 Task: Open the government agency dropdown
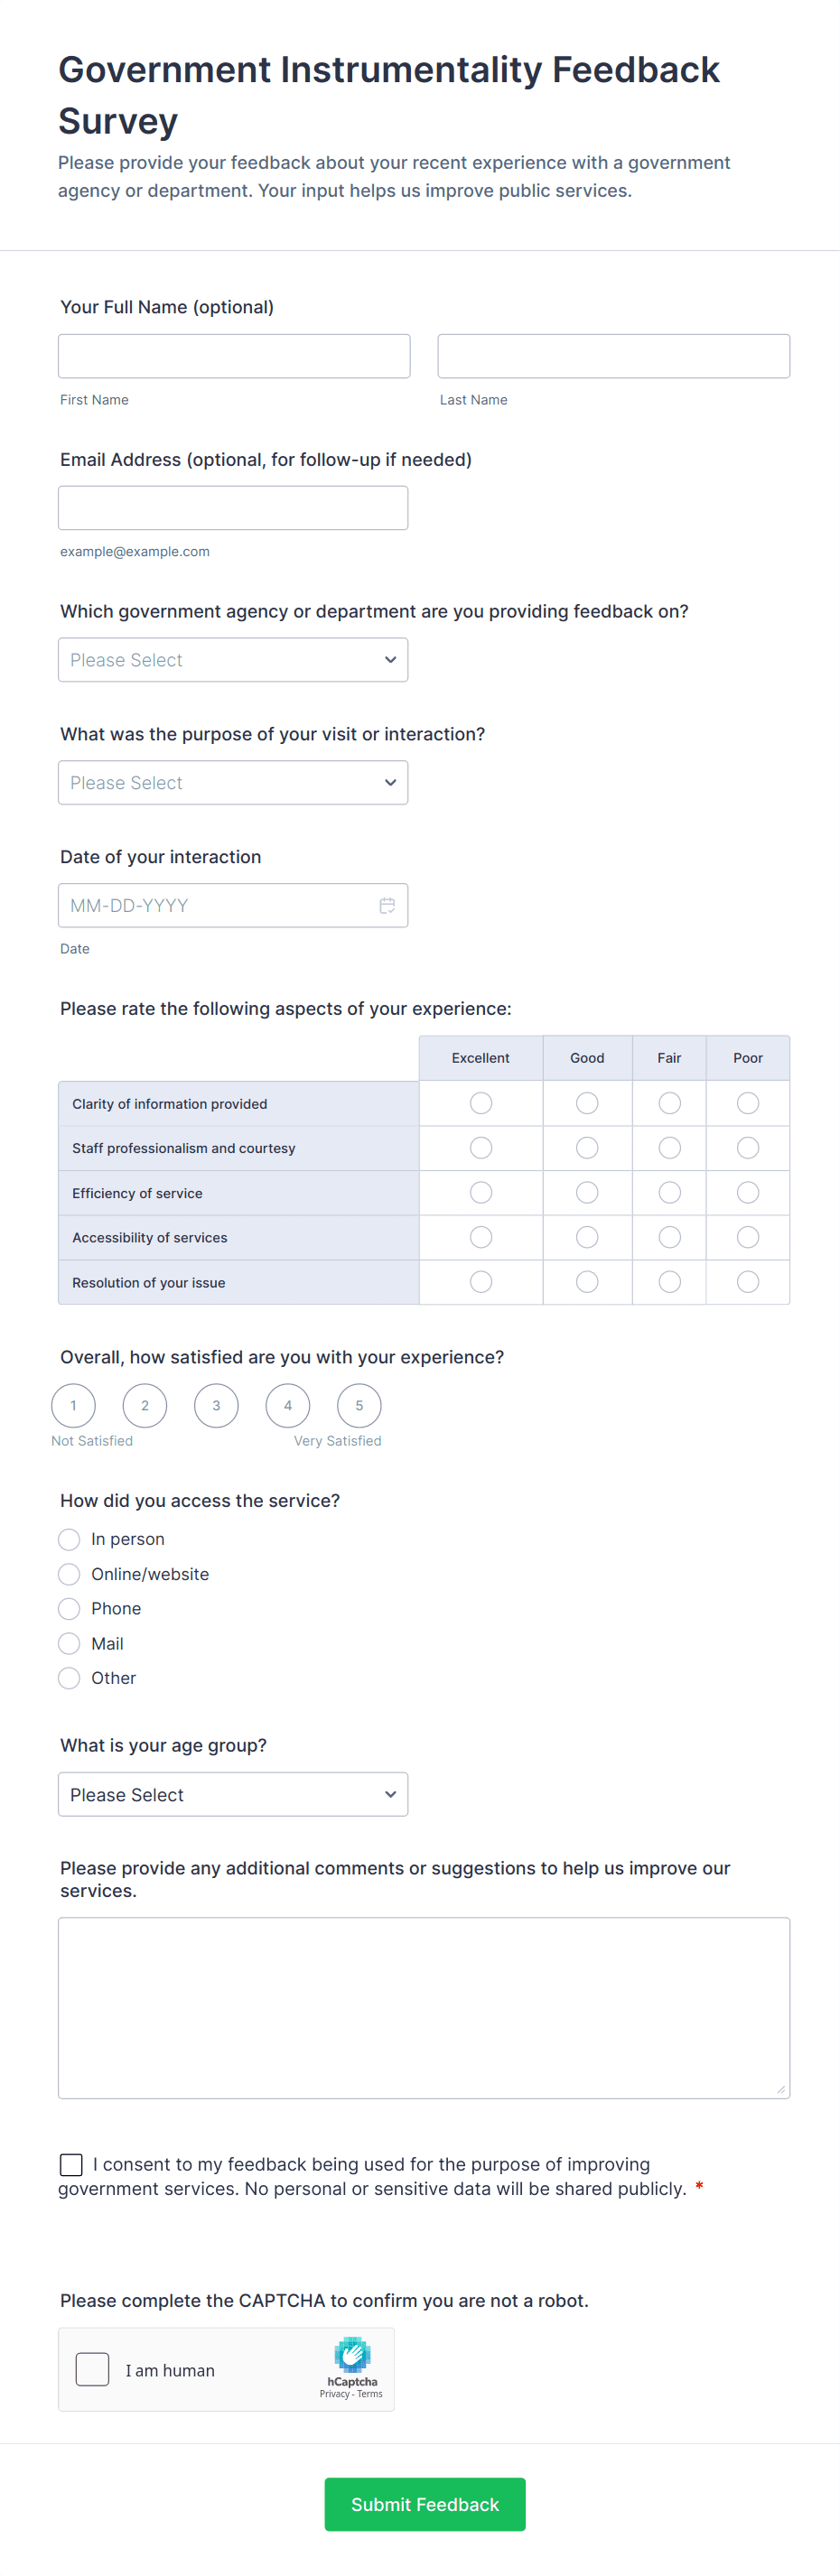click(x=233, y=660)
